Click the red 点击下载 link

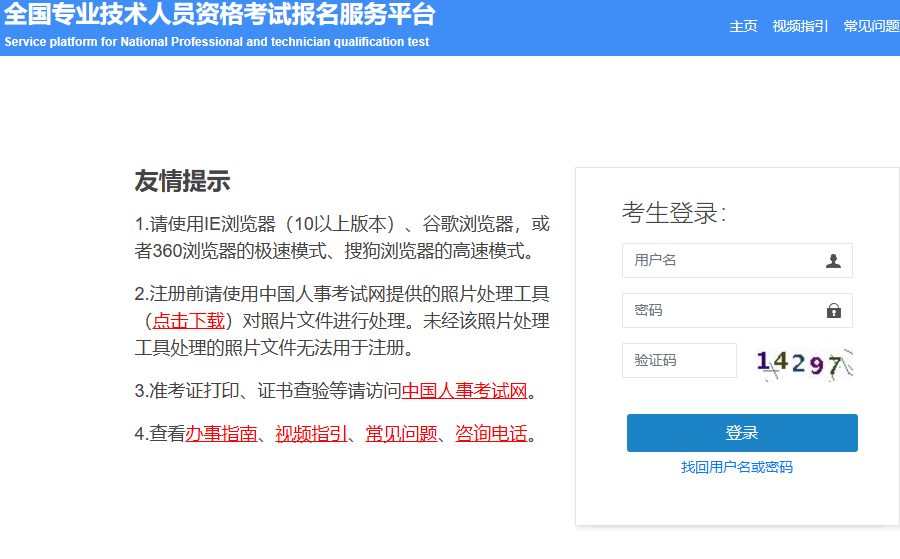(188, 321)
